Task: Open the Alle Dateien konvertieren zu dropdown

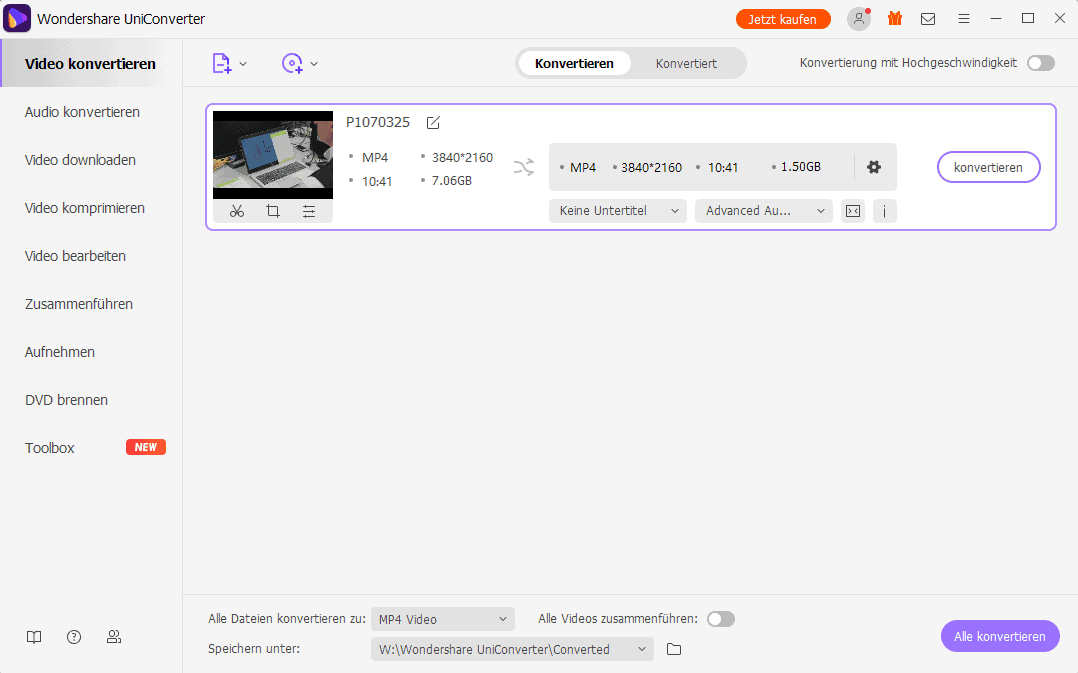Action: coord(442,619)
